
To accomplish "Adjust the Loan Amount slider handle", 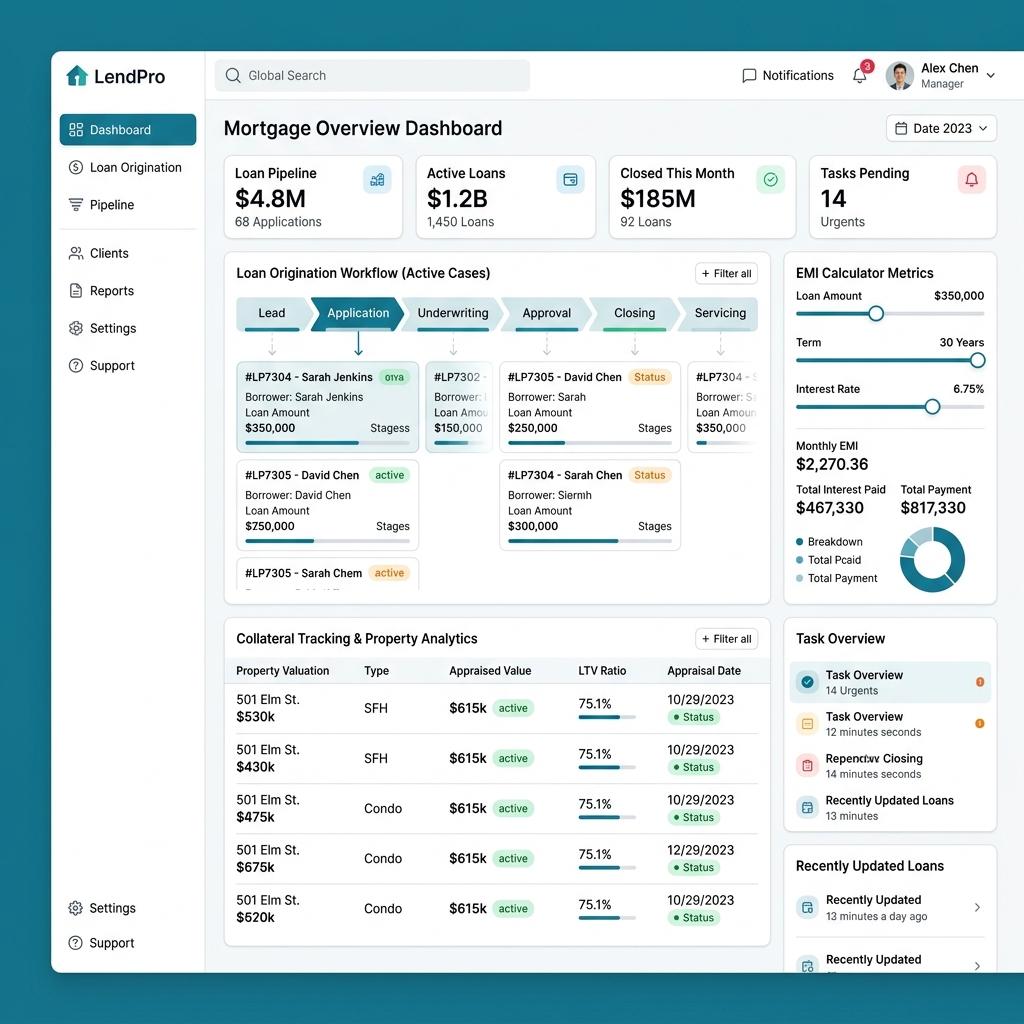I will coord(876,314).
